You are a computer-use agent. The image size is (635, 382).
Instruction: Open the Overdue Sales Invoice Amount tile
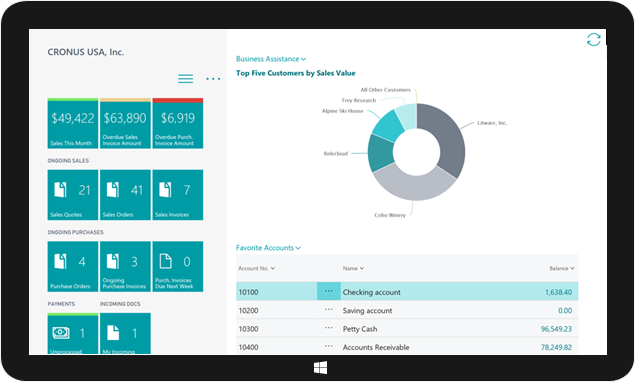click(x=125, y=123)
